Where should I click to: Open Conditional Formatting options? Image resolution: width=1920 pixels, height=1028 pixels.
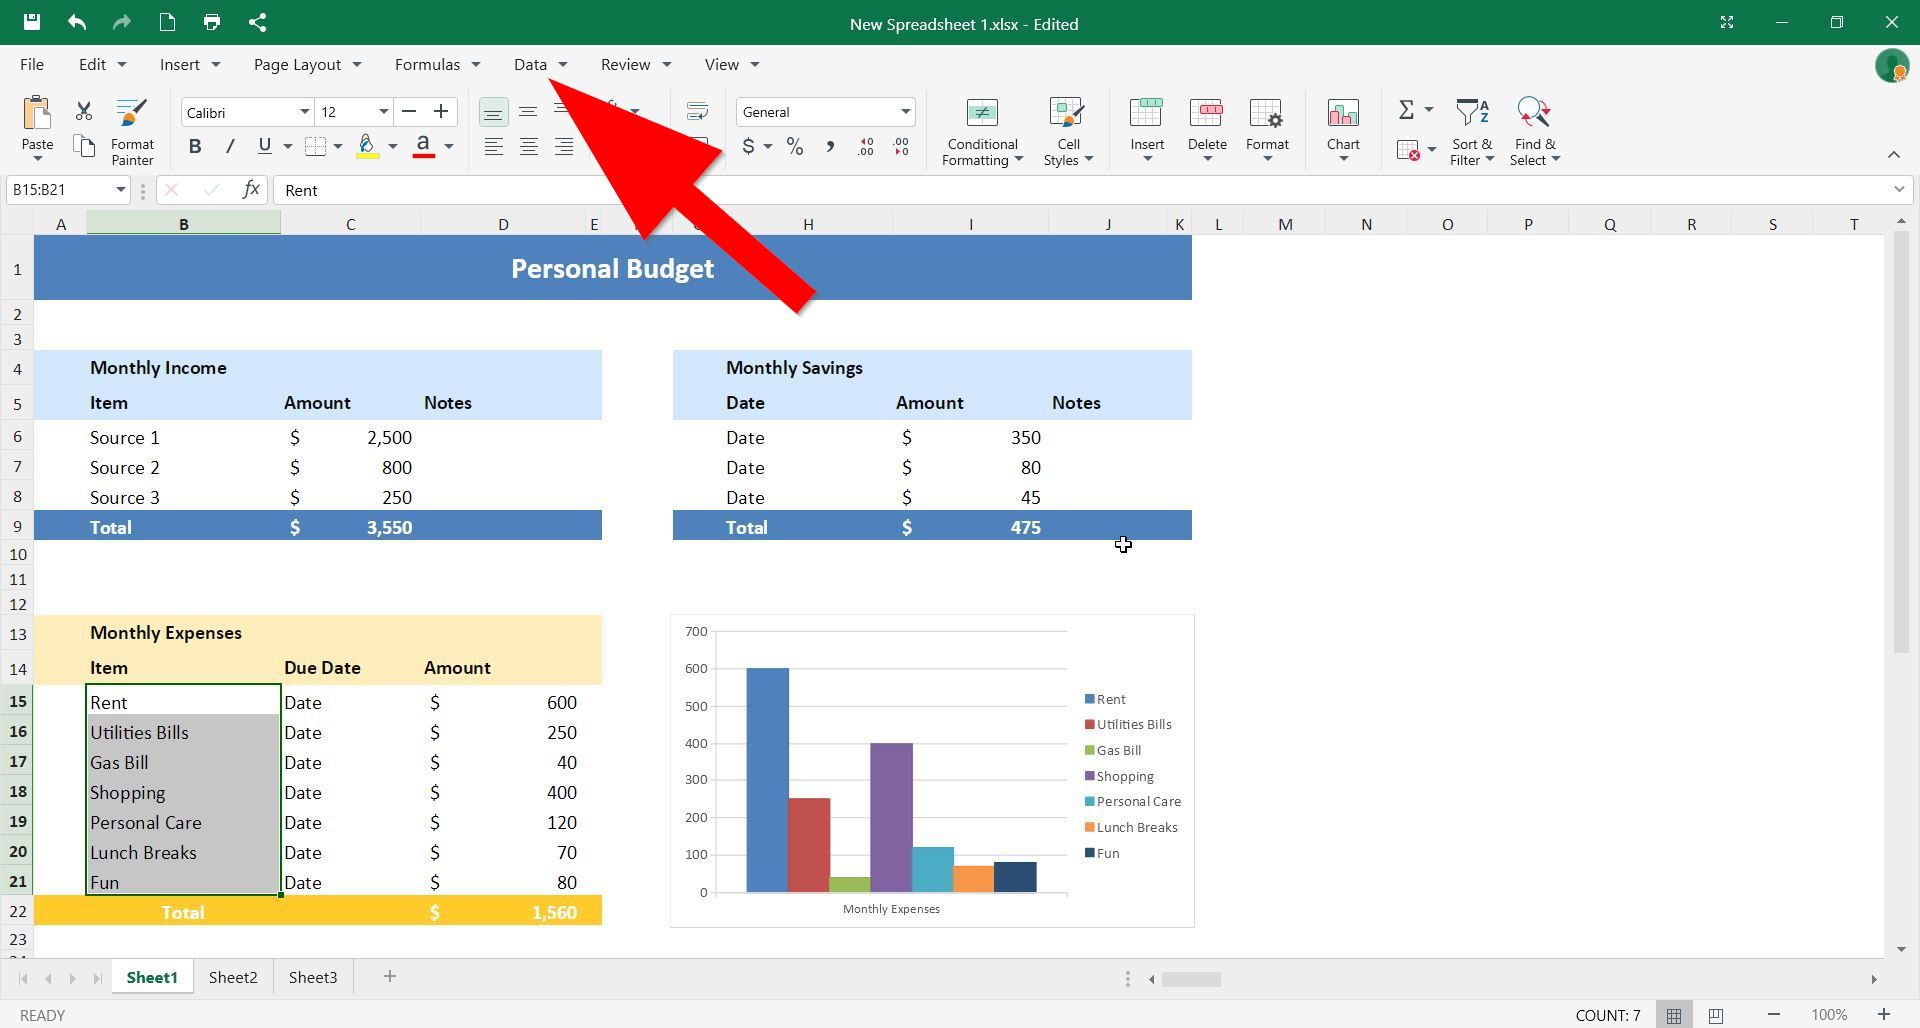click(982, 131)
